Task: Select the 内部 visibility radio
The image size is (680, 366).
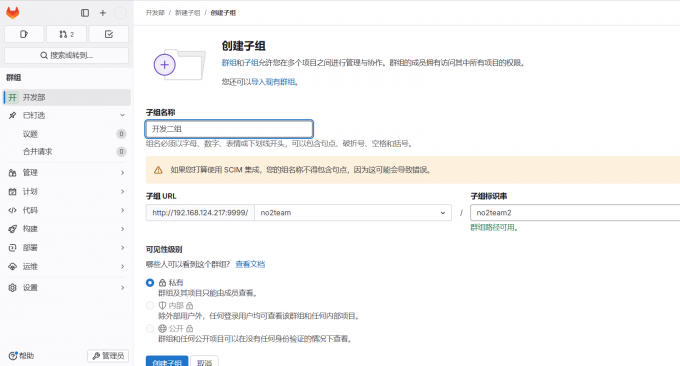Action: pyautogui.click(x=150, y=306)
